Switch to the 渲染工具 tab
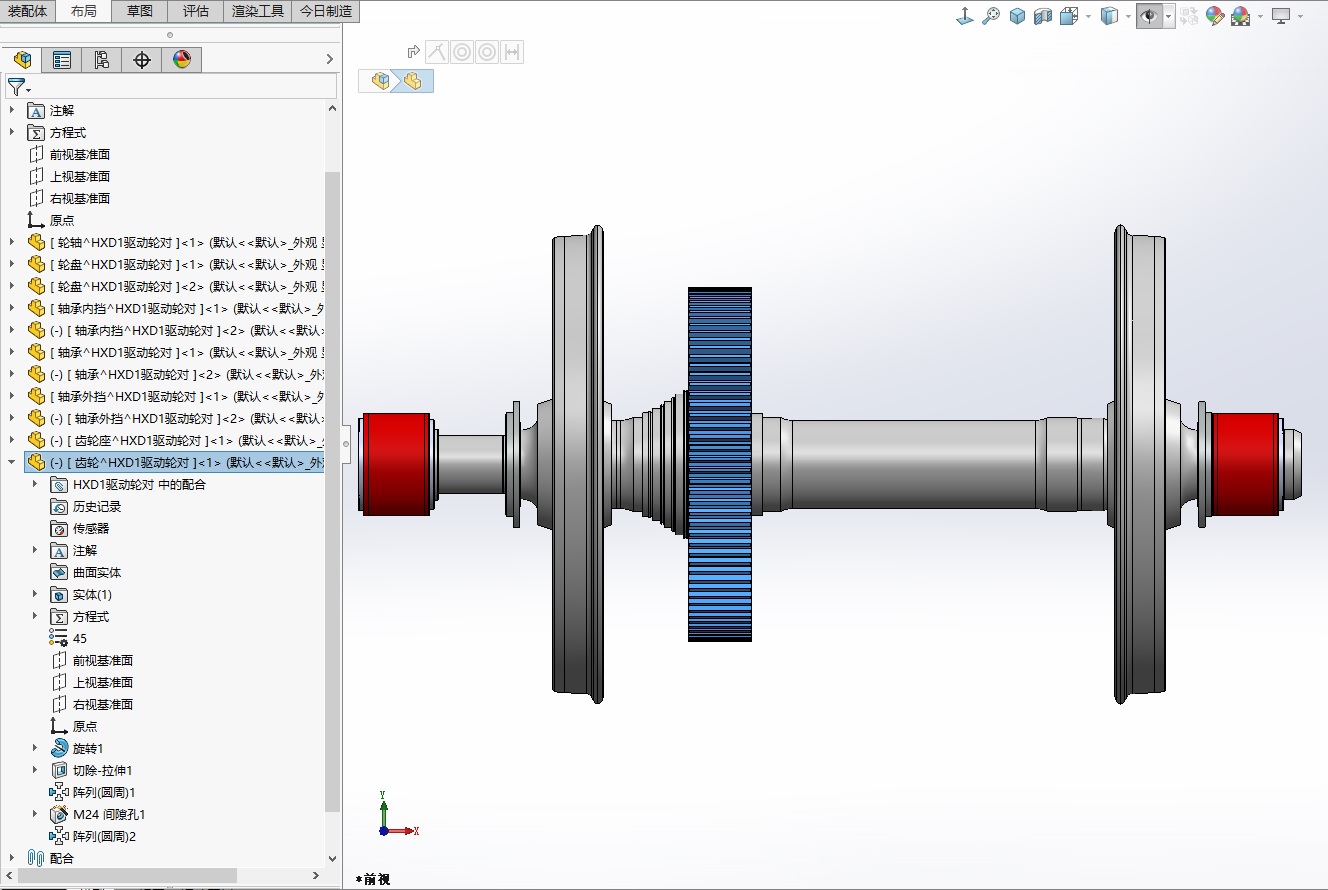The width and height of the screenshot is (1328, 890). [258, 11]
